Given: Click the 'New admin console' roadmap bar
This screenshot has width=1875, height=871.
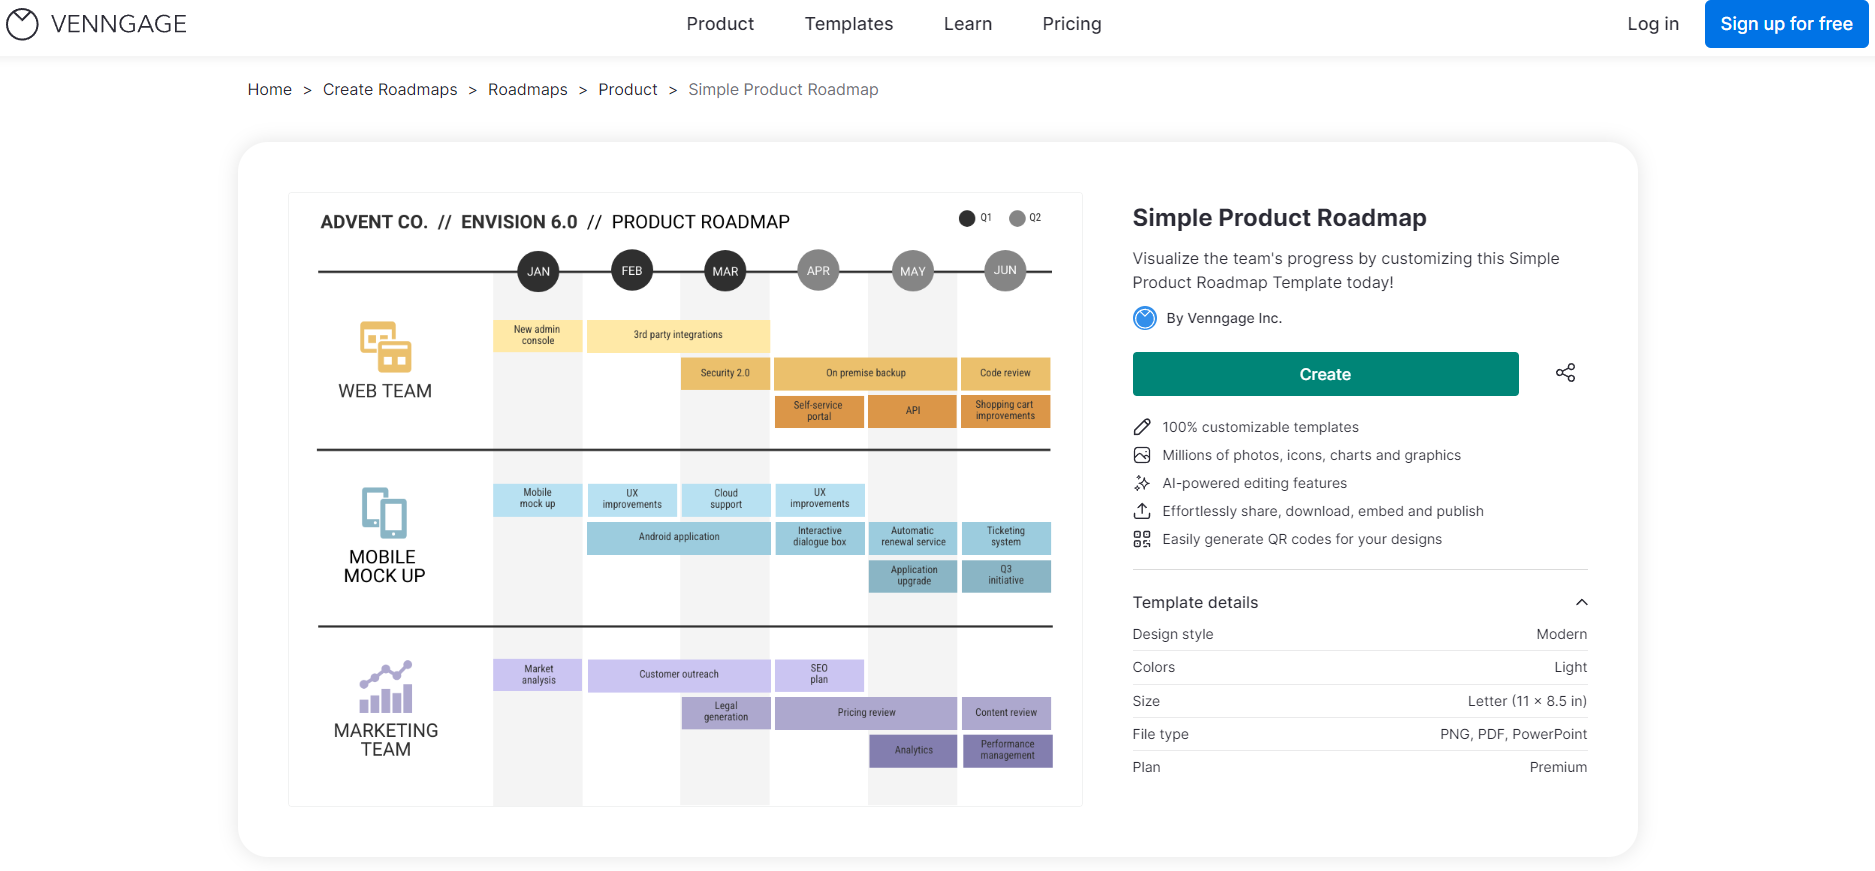Looking at the screenshot, I should tap(537, 335).
